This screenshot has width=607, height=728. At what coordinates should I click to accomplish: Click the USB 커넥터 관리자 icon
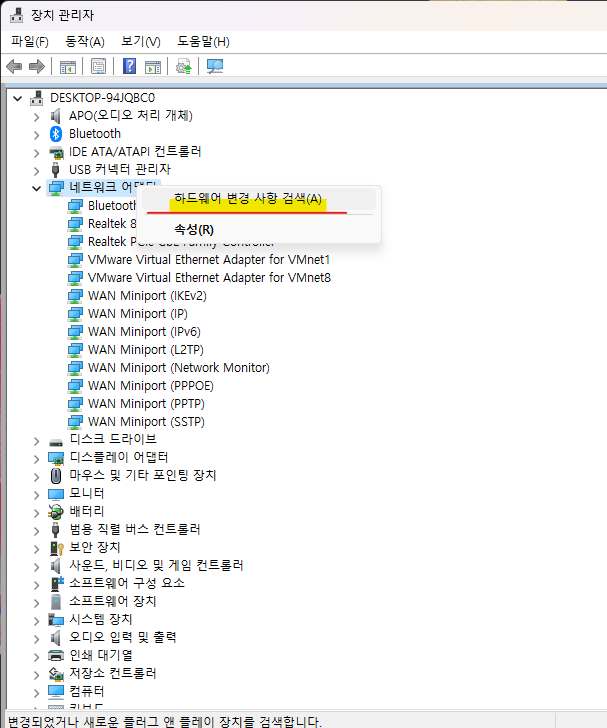pos(56,170)
